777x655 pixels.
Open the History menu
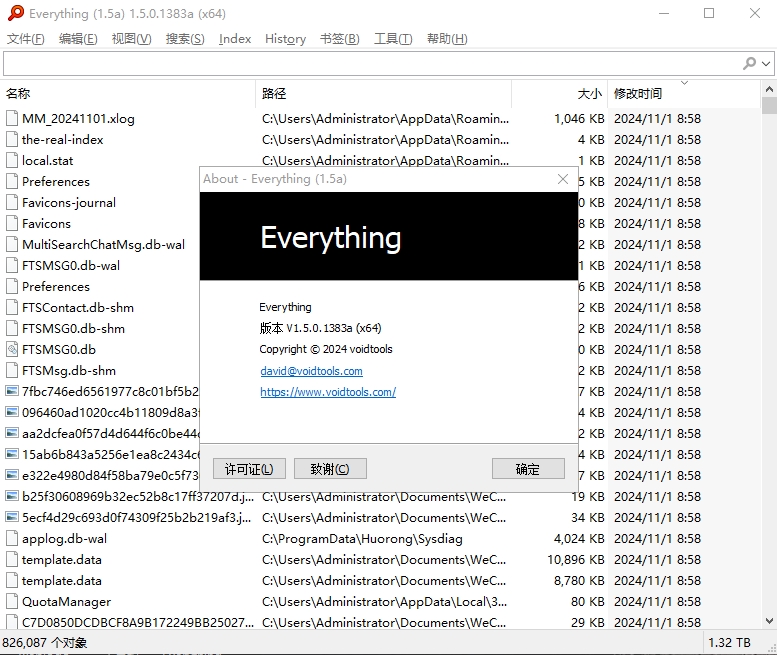click(285, 39)
